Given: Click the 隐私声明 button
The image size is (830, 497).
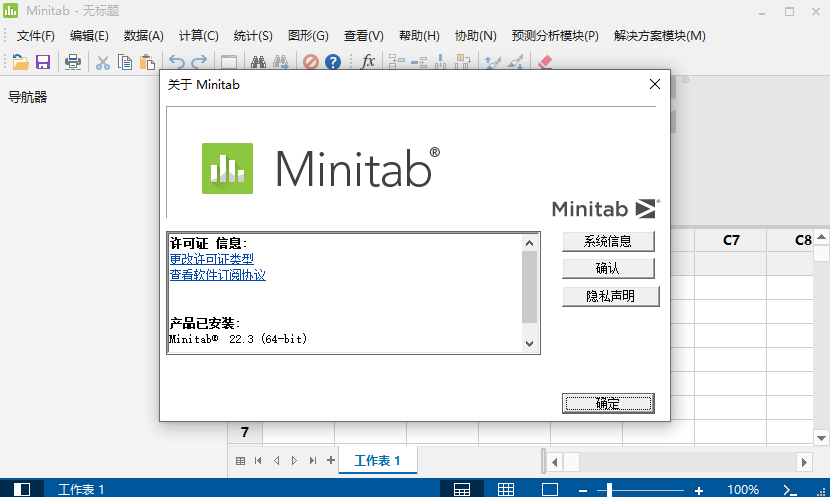Looking at the screenshot, I should click(x=610, y=296).
